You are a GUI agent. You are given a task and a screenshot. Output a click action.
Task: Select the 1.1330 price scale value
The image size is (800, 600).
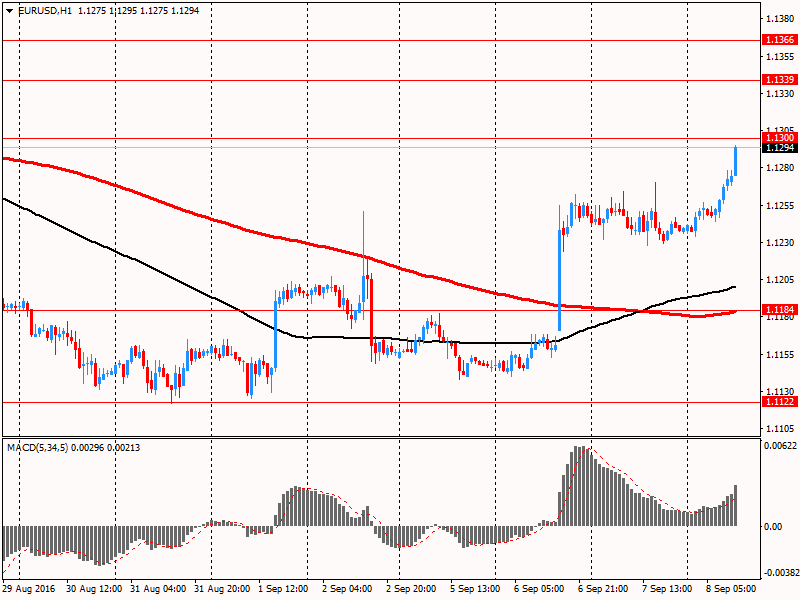[x=780, y=94]
